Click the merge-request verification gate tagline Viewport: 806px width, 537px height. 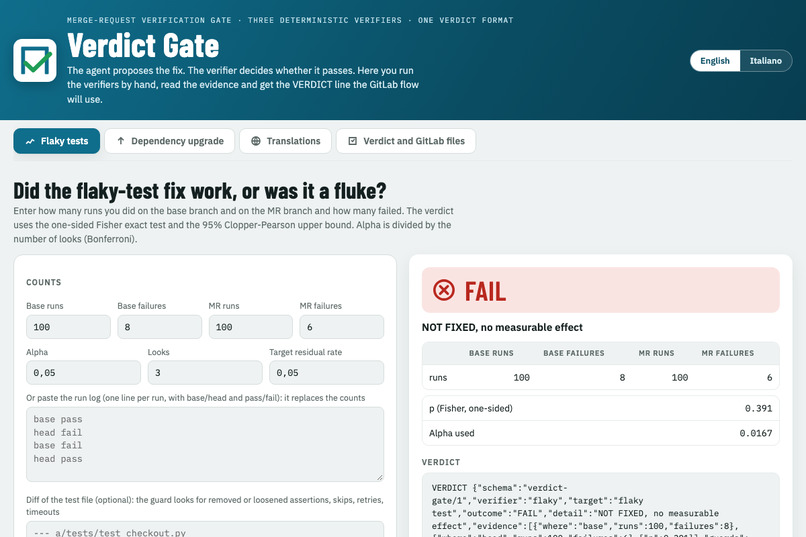pos(290,20)
